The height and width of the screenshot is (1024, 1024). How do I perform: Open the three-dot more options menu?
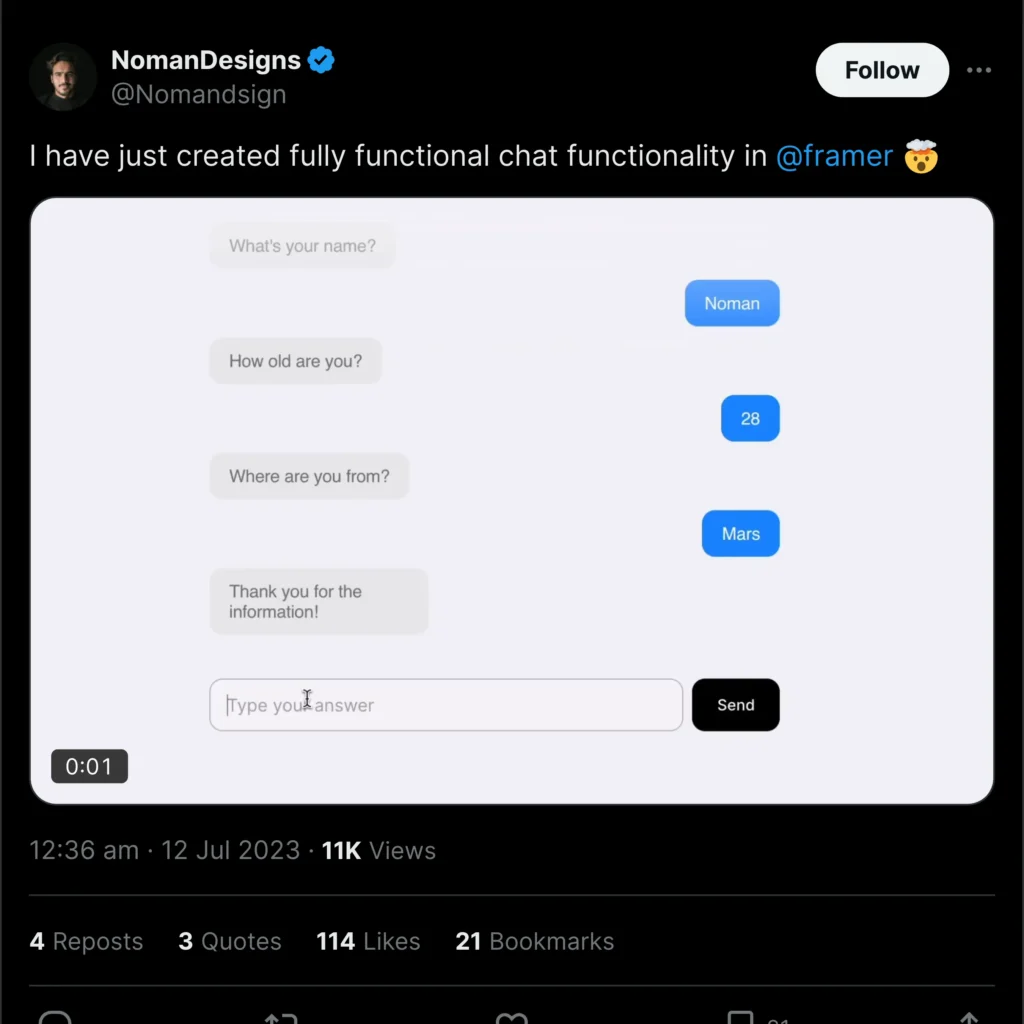coord(978,70)
